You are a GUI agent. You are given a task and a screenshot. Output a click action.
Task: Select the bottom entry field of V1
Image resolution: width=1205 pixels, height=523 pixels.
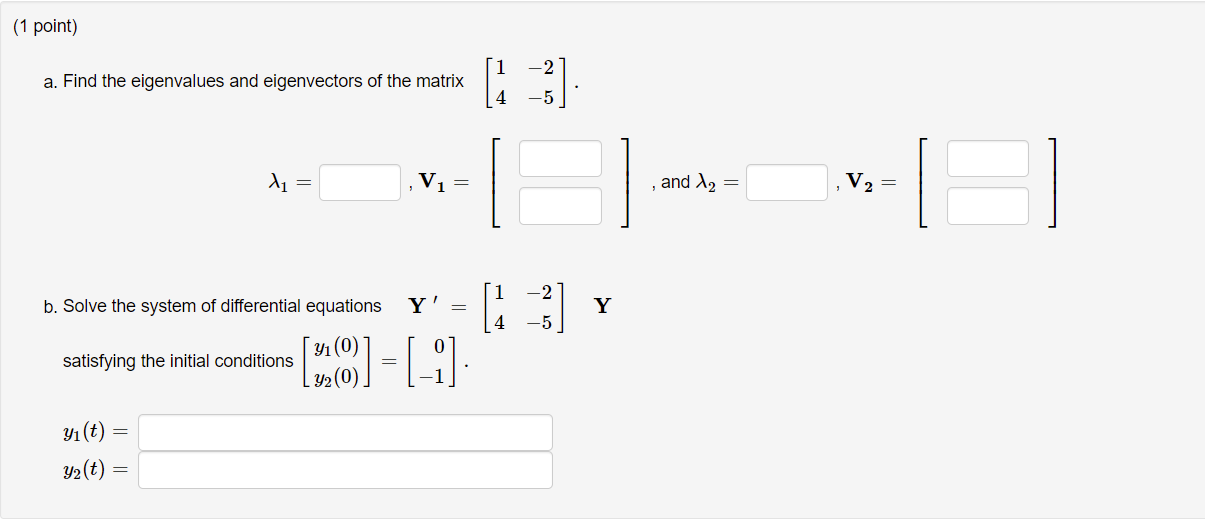[x=560, y=206]
